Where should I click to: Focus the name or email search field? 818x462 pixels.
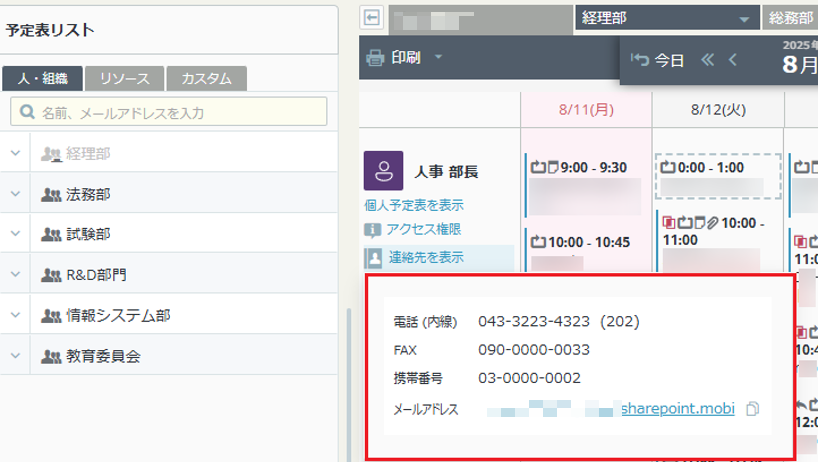[x=169, y=112]
